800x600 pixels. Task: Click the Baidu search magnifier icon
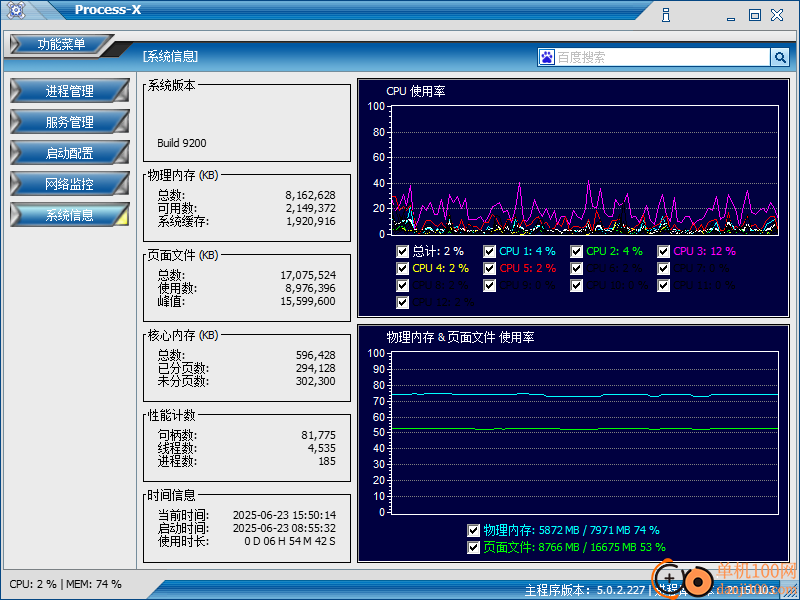(780, 57)
